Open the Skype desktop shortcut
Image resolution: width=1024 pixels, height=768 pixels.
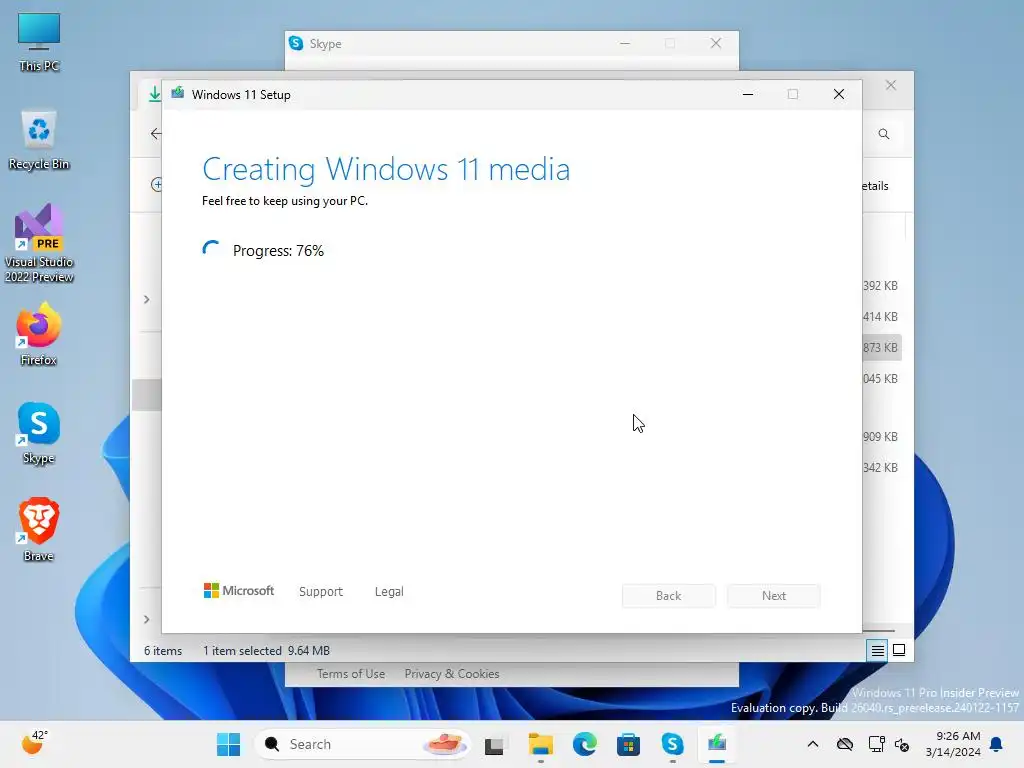tap(39, 433)
